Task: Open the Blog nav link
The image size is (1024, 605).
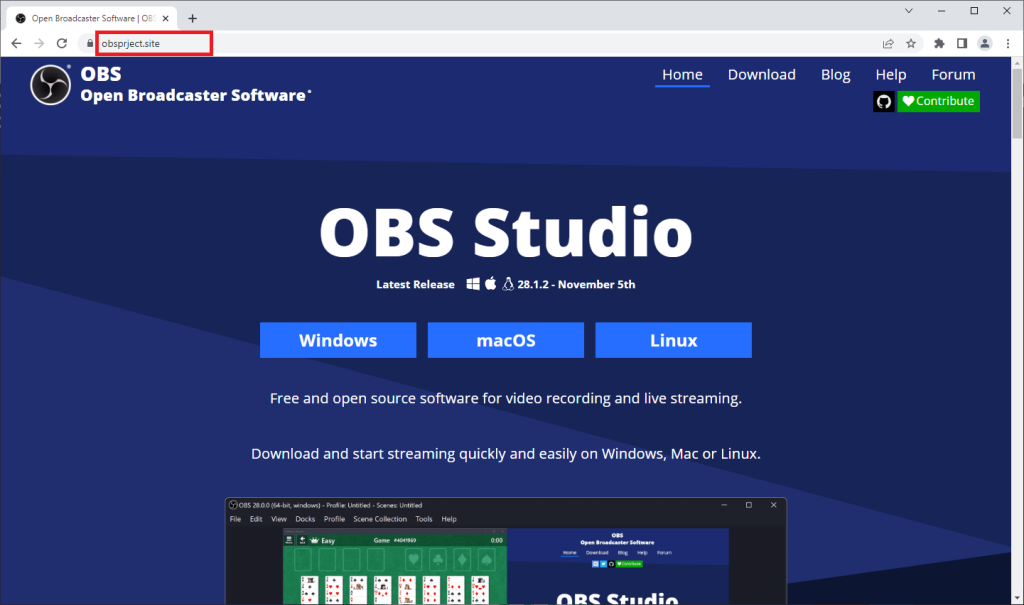Action: coord(835,75)
